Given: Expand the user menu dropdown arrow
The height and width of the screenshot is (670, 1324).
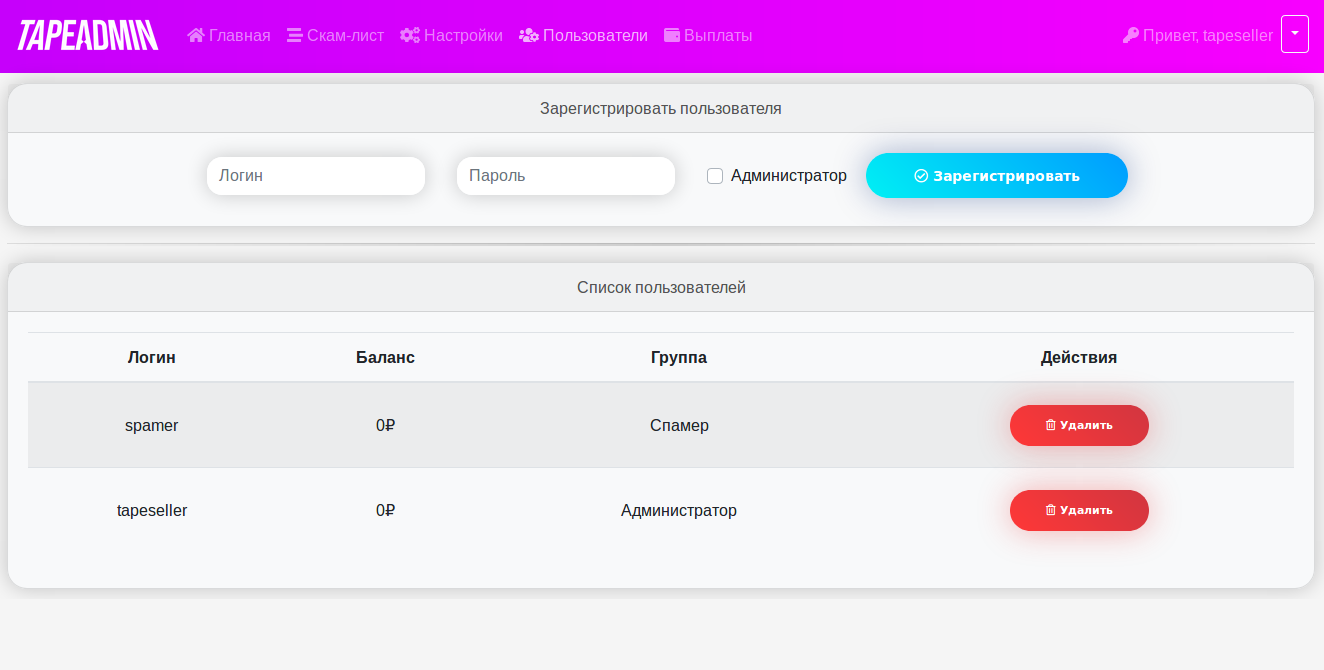Looking at the screenshot, I should 1294,34.
